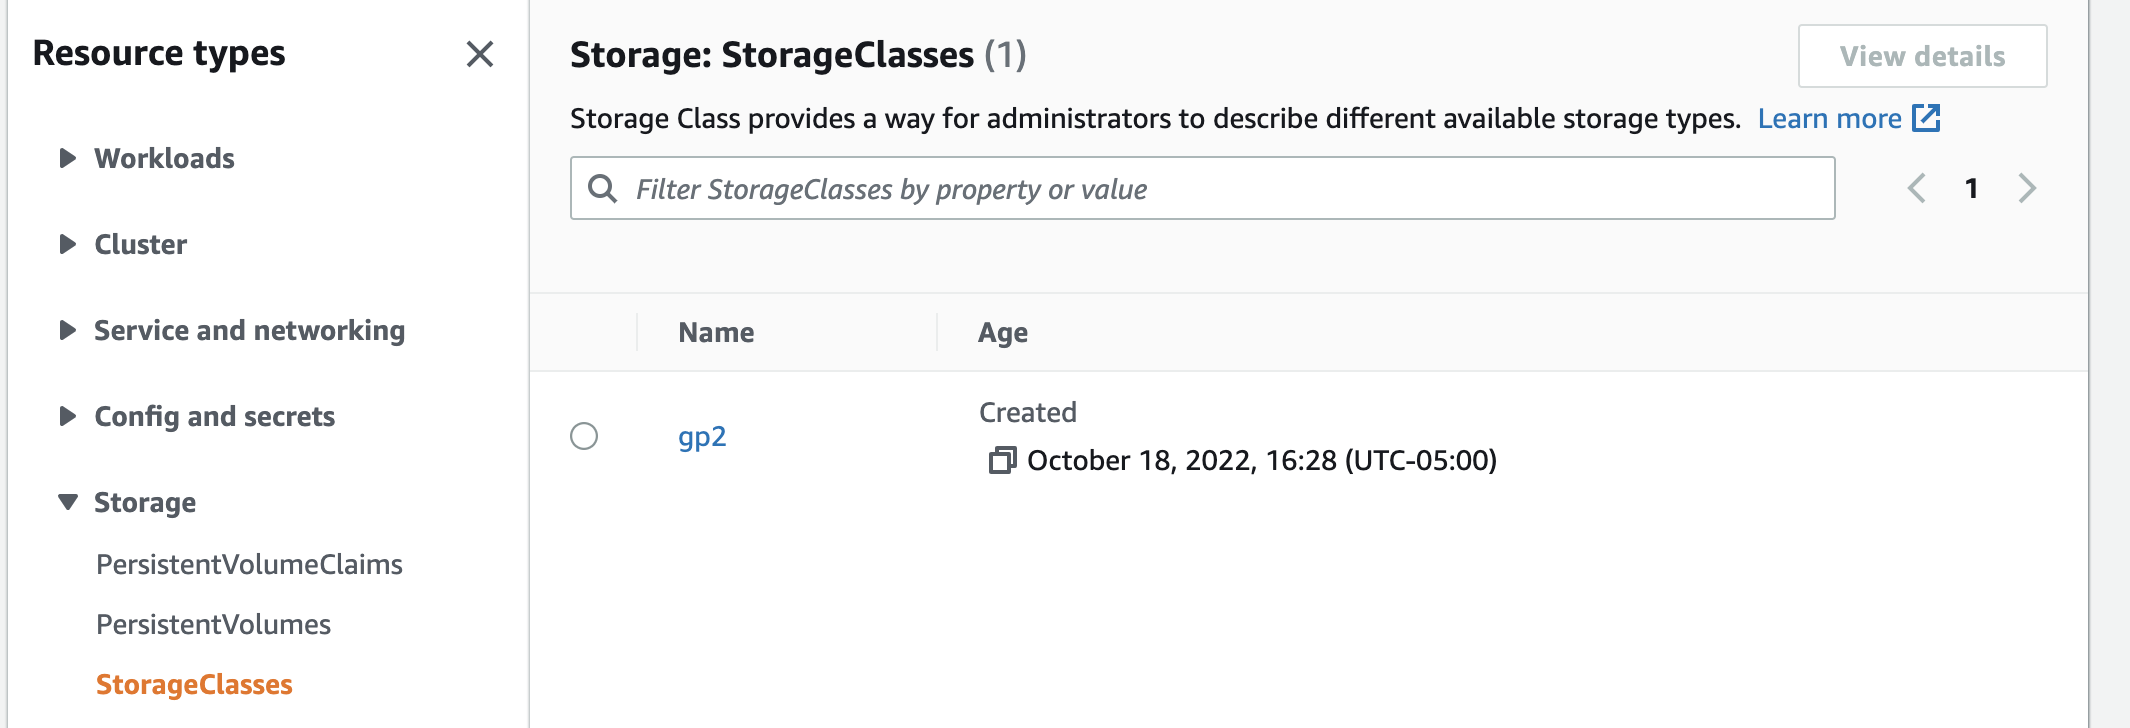Select StorageClasses in the sidebar
Screen dimensions: 2130x728
pyautogui.click(x=194, y=684)
